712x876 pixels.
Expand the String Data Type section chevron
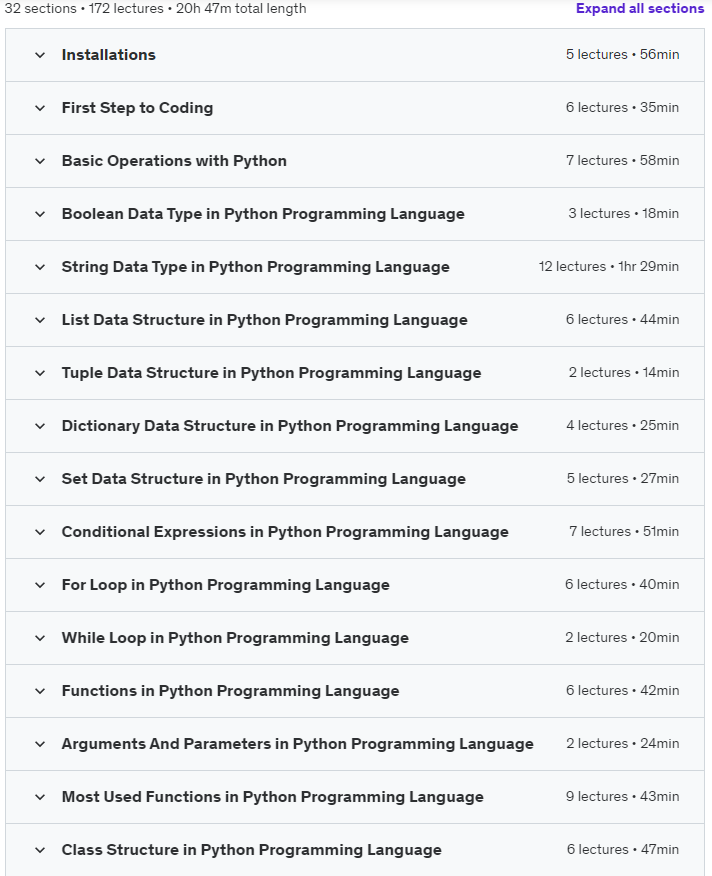click(40, 267)
